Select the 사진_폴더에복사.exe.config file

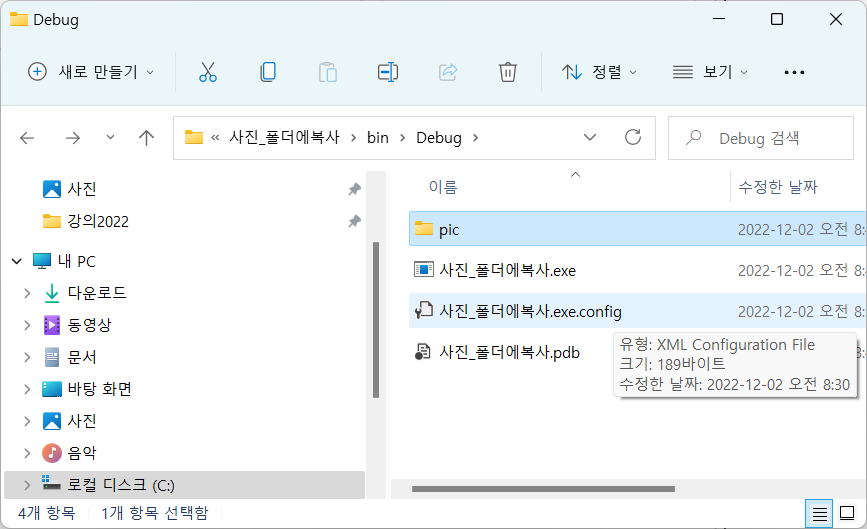pyautogui.click(x=637, y=311)
